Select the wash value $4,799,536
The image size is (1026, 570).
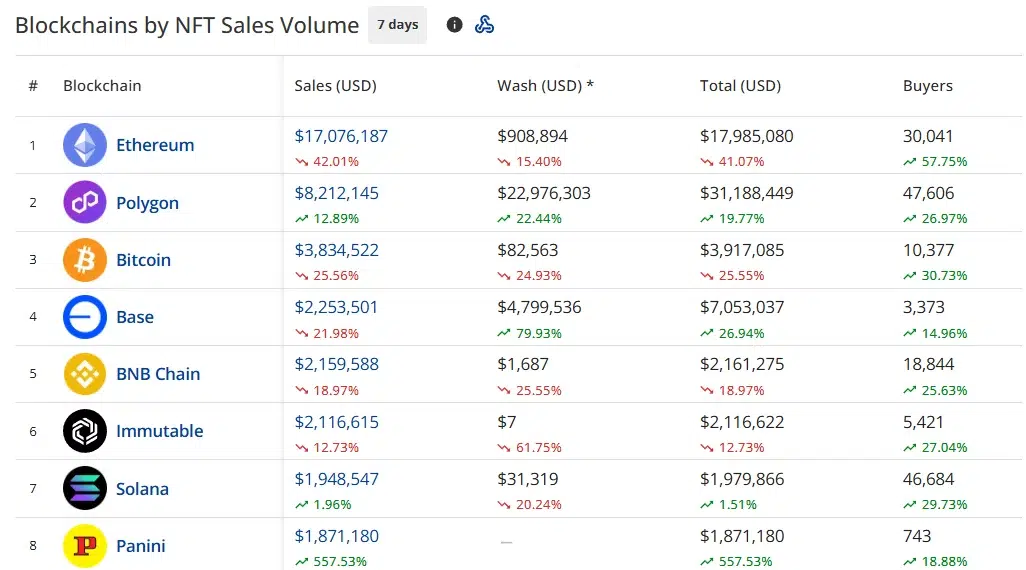[539, 307]
